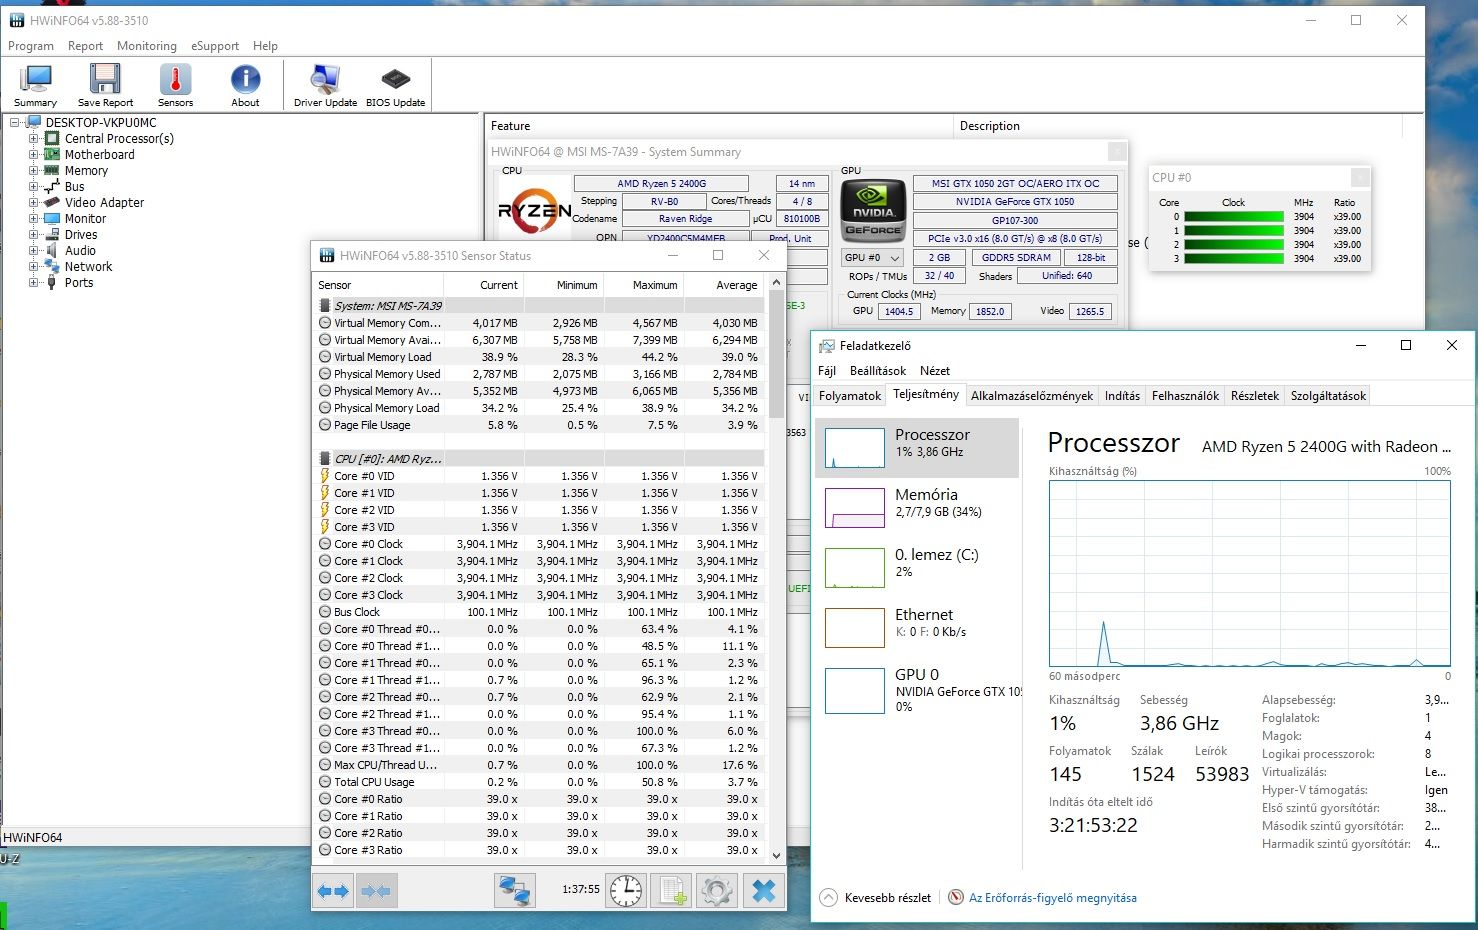Switch to the Szolgáltatások tab
Image resolution: width=1478 pixels, height=930 pixels.
[x=1328, y=396]
